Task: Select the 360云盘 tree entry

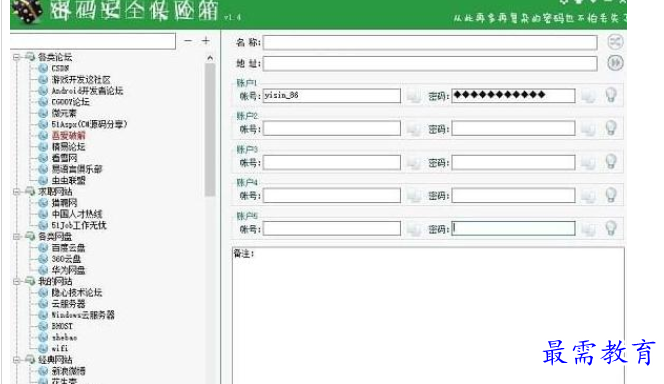Action: click(x=66, y=259)
